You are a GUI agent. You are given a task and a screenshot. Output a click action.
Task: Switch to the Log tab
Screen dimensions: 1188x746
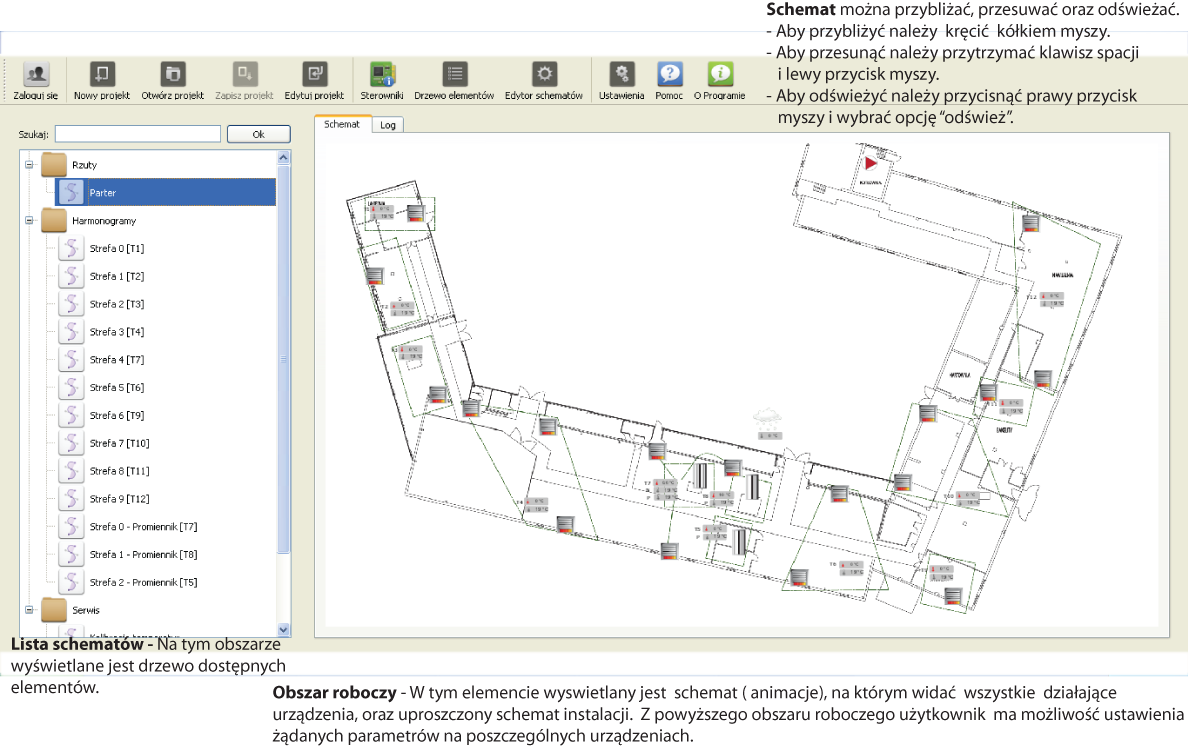coord(388,125)
